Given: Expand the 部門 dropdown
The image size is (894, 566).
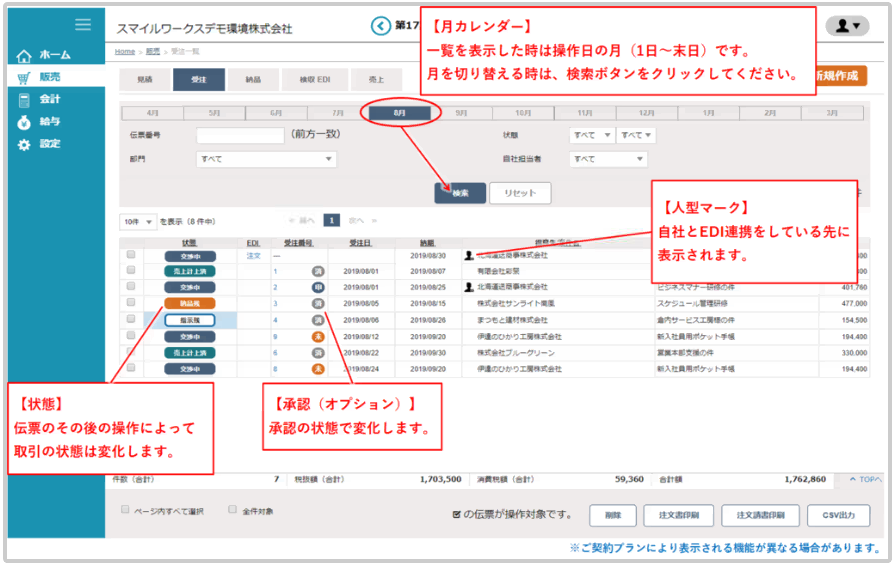Looking at the screenshot, I should 266,159.
